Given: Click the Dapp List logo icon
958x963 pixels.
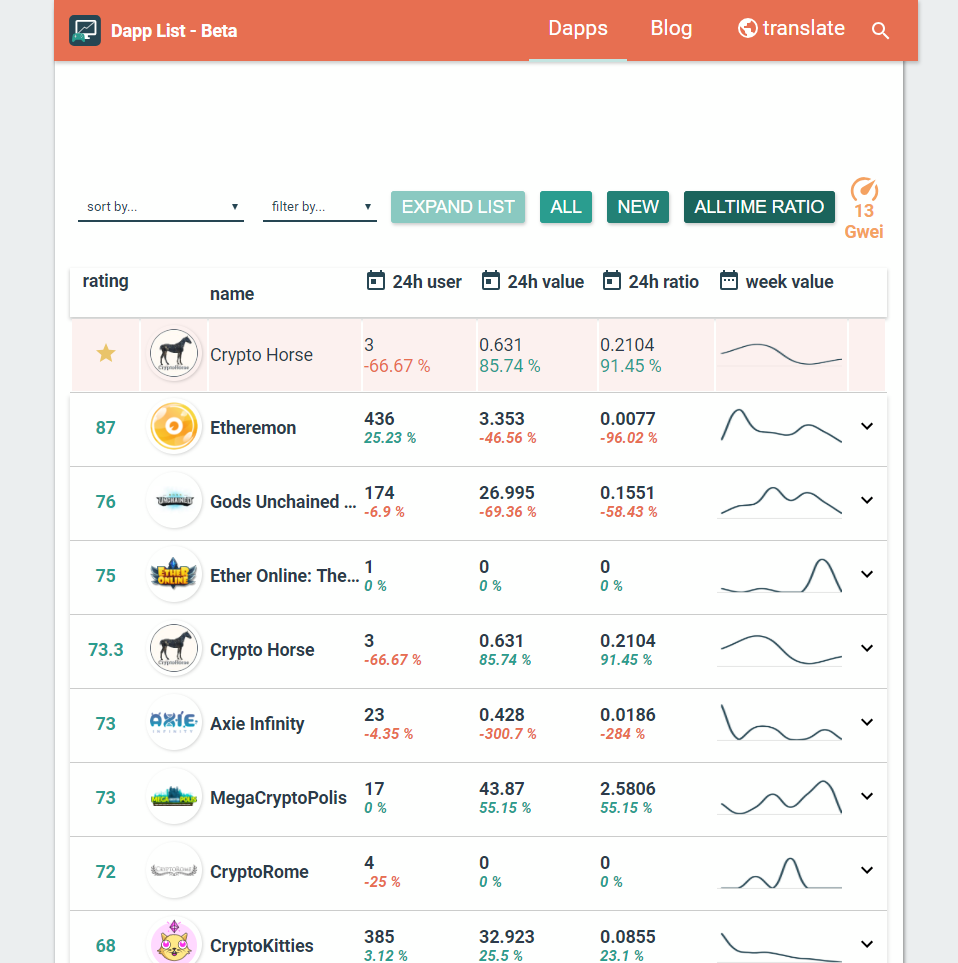Looking at the screenshot, I should click(85, 31).
